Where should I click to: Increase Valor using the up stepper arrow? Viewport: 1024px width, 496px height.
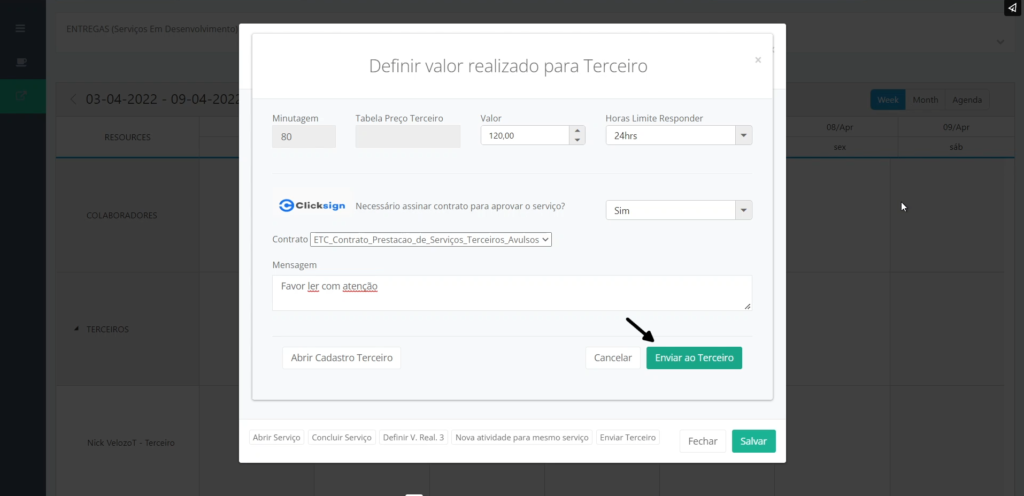tap(577, 130)
